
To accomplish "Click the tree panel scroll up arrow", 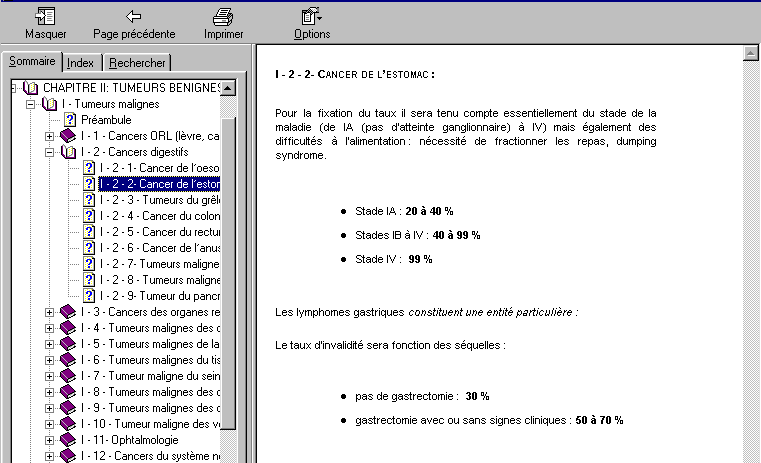I will (228, 88).
